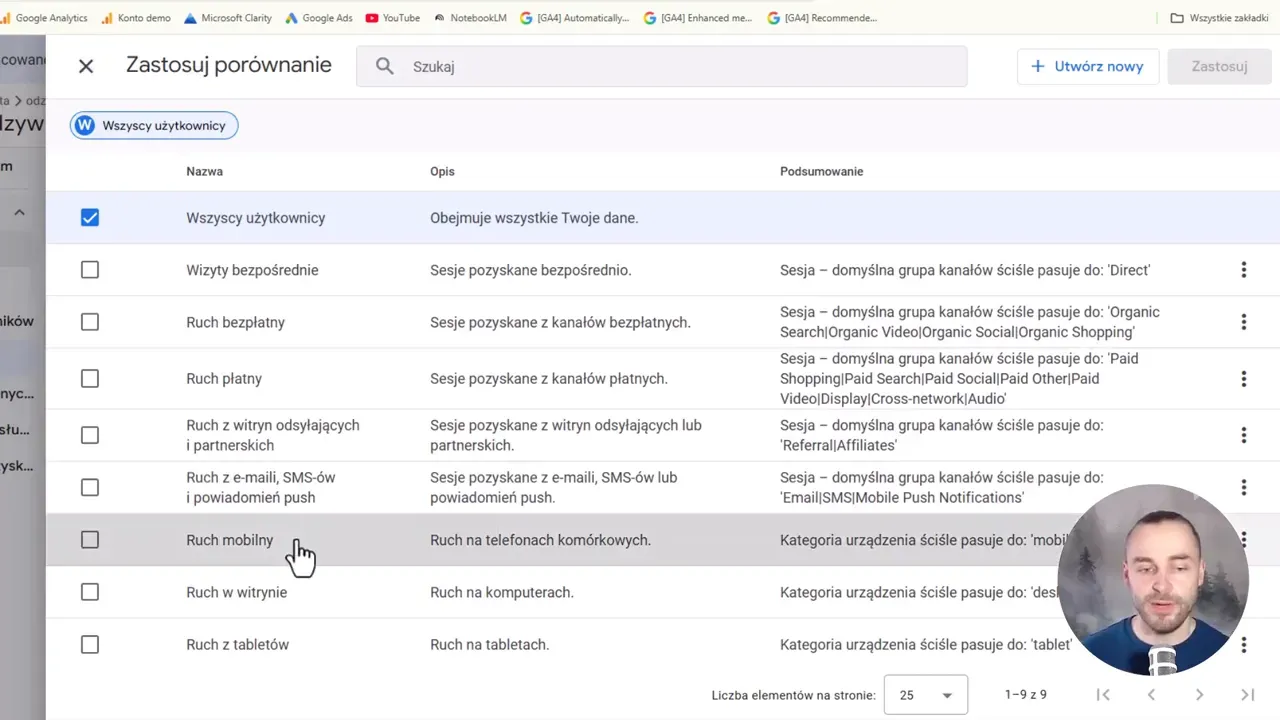This screenshot has width=1280, height=720.
Task: Open YouTube bookmark
Action: pyautogui.click(x=393, y=18)
